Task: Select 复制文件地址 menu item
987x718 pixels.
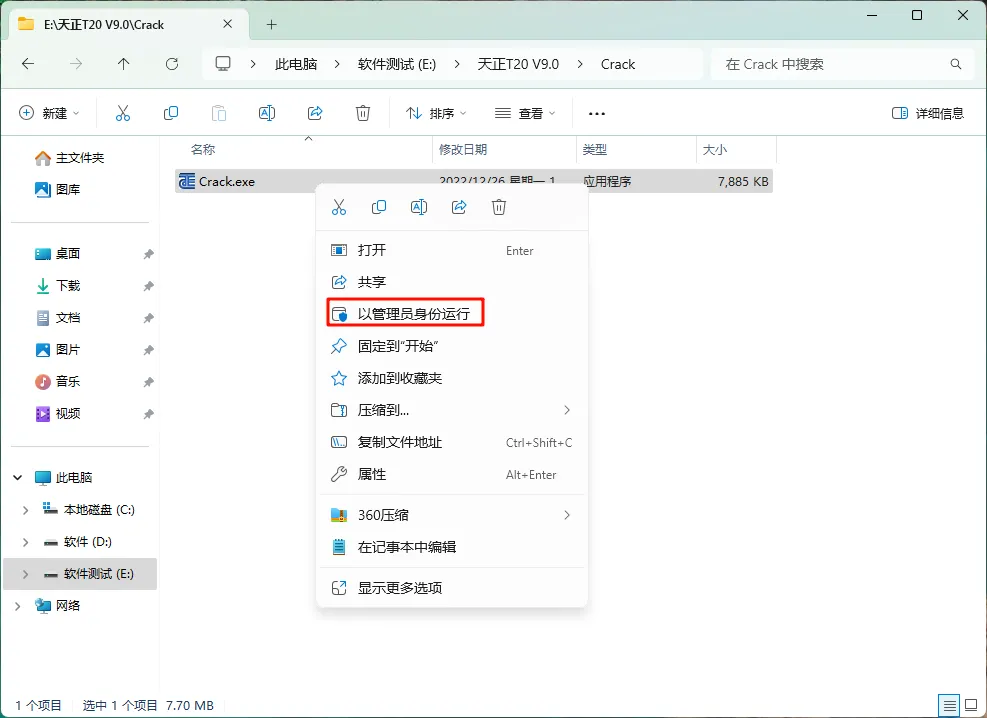Action: (452, 442)
